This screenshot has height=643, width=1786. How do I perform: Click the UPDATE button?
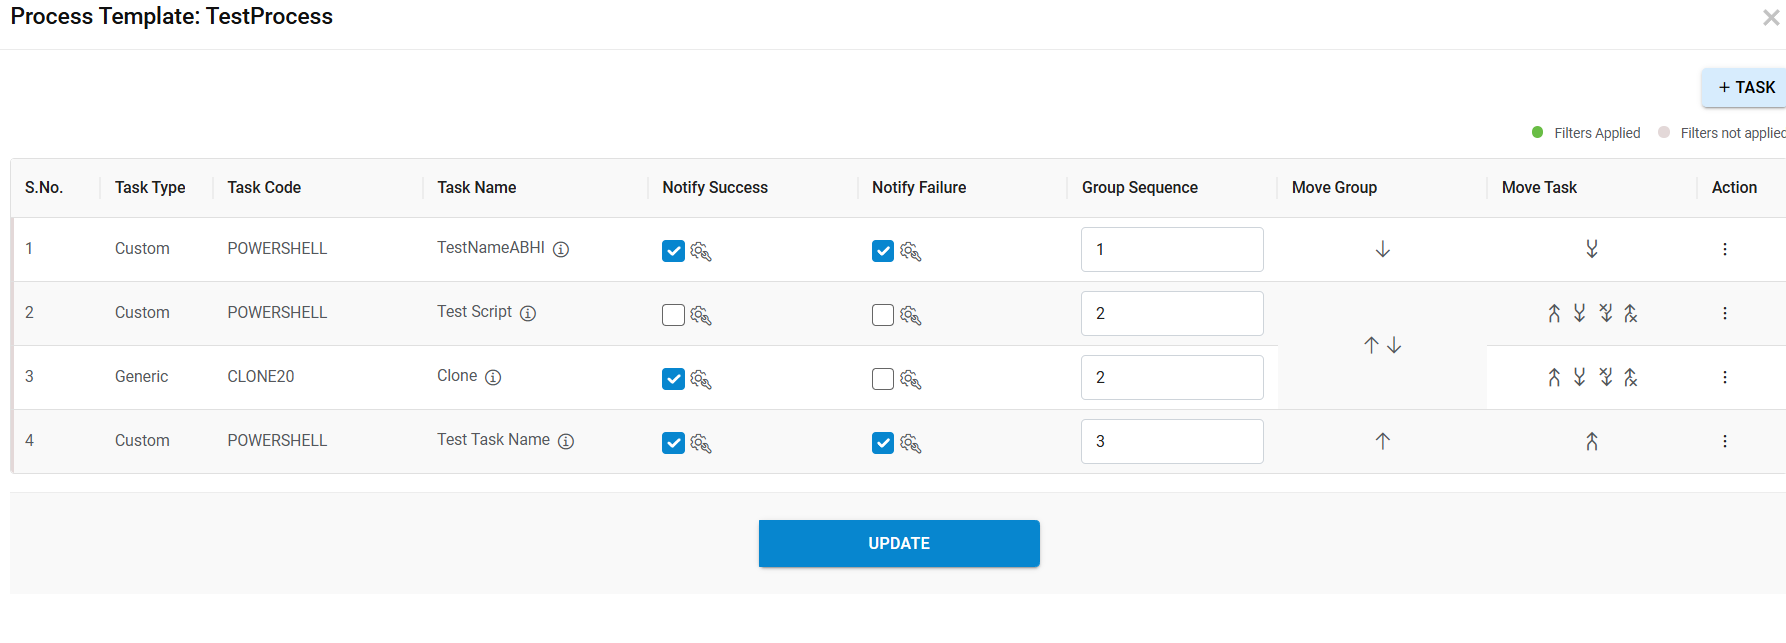898,543
